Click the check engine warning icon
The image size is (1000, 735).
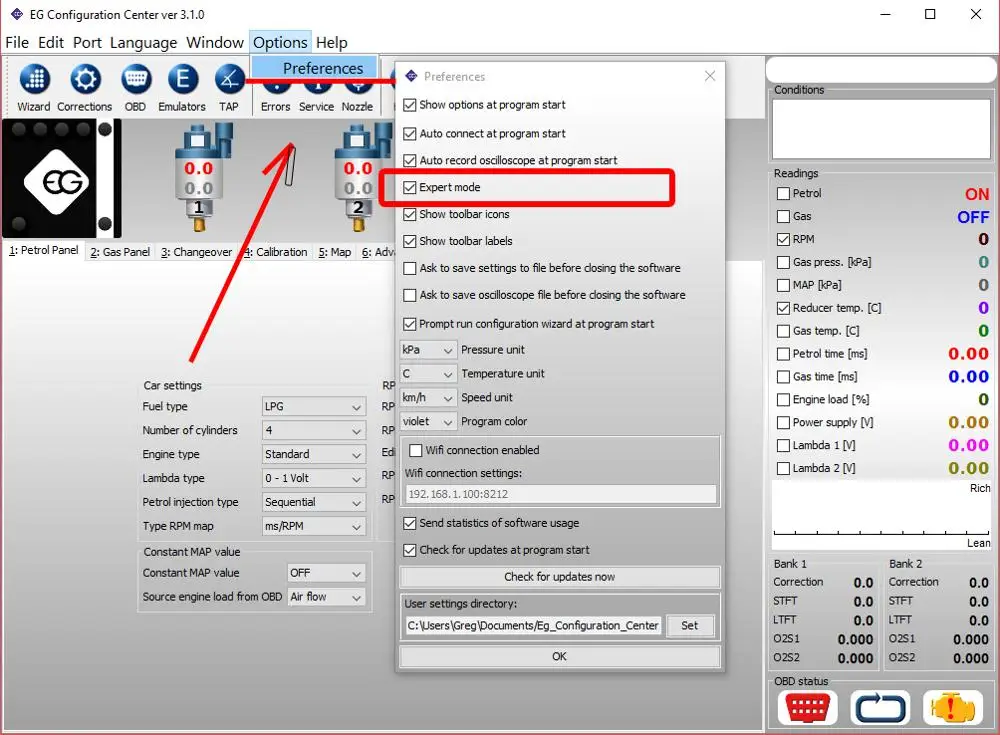click(952, 708)
